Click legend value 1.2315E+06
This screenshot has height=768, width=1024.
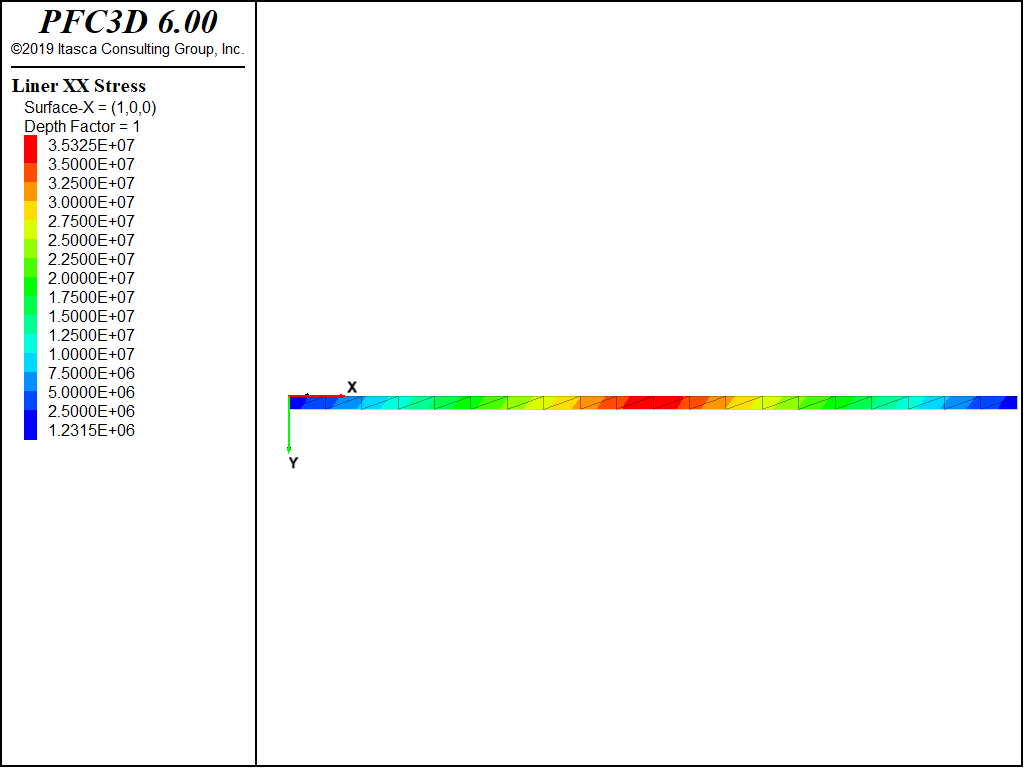91,430
